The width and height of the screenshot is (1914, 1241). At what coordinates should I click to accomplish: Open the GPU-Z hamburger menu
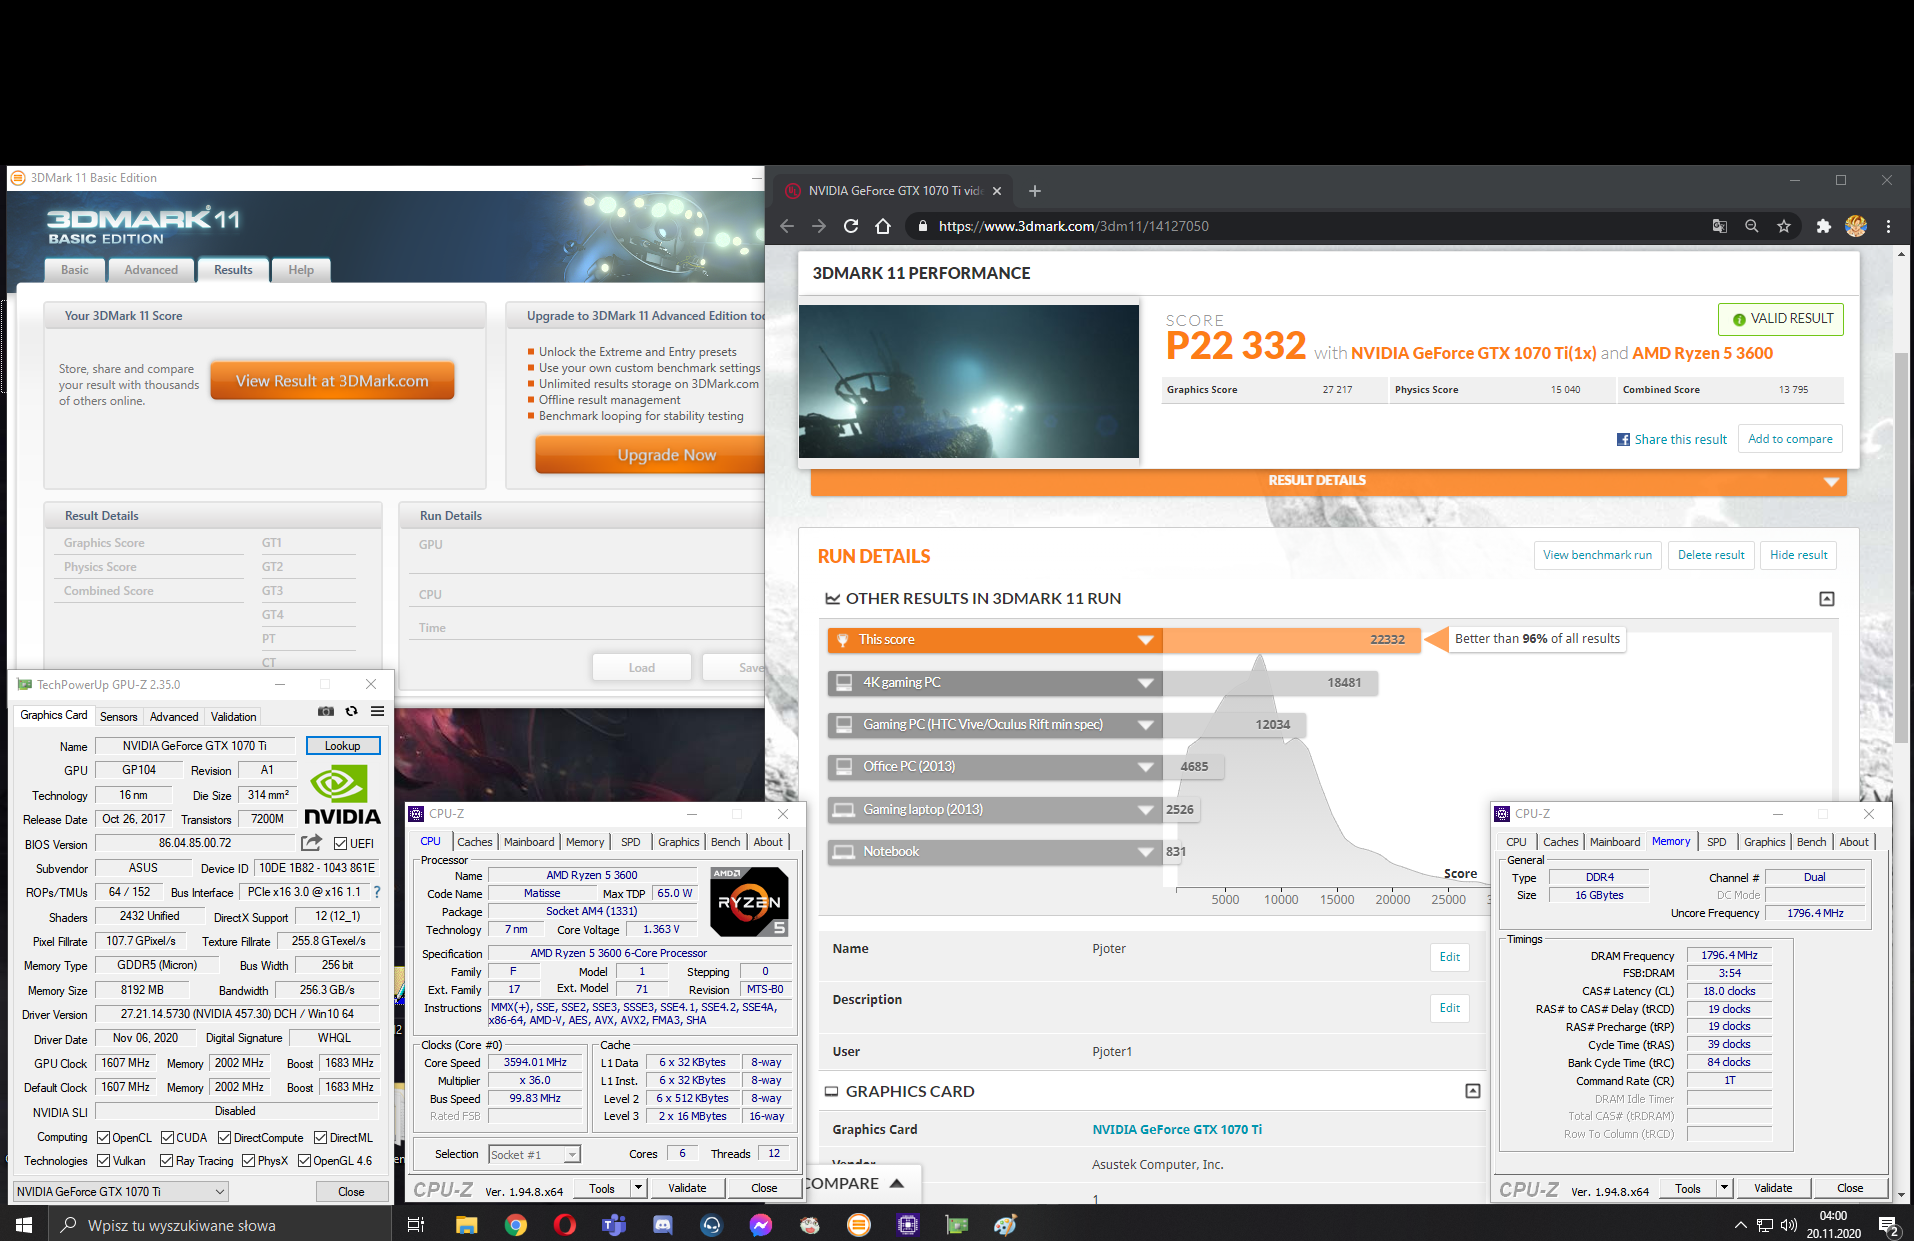[377, 712]
